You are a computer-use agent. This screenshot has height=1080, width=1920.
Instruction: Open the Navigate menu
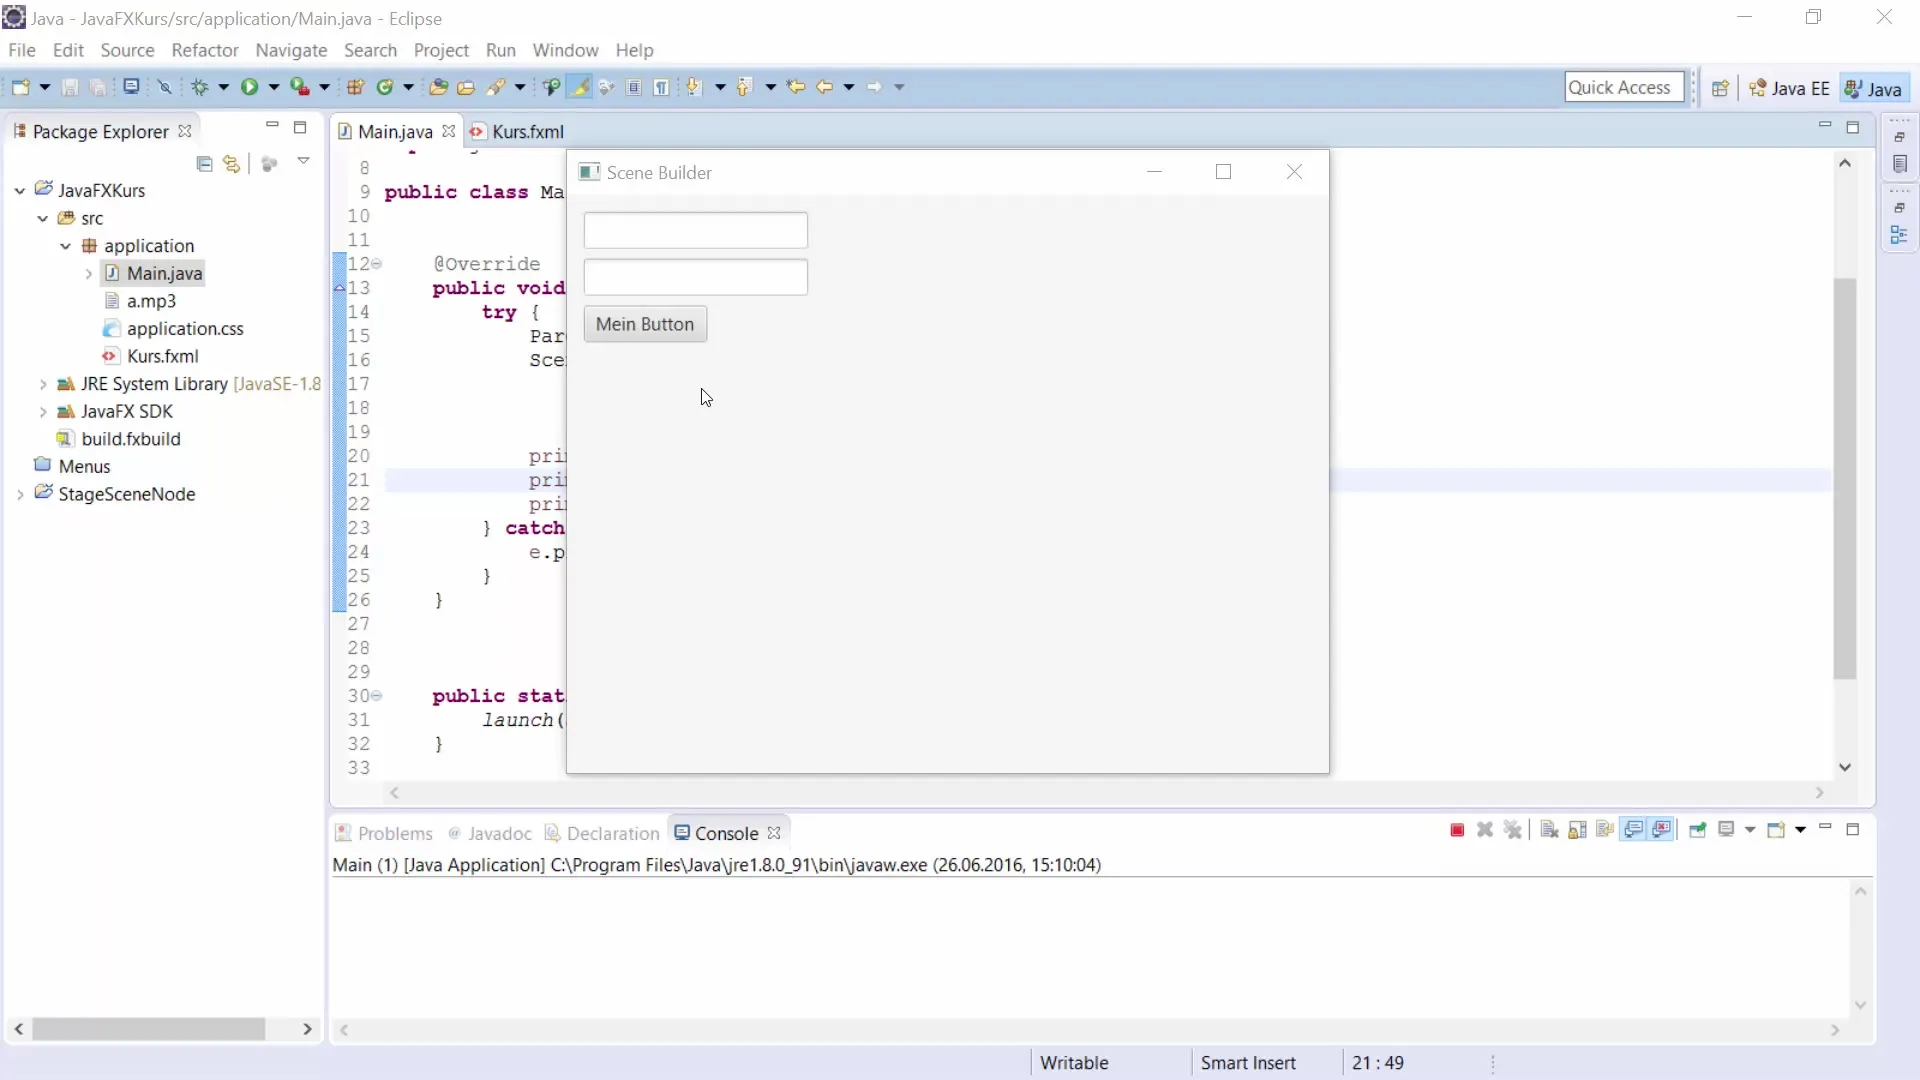pos(291,50)
